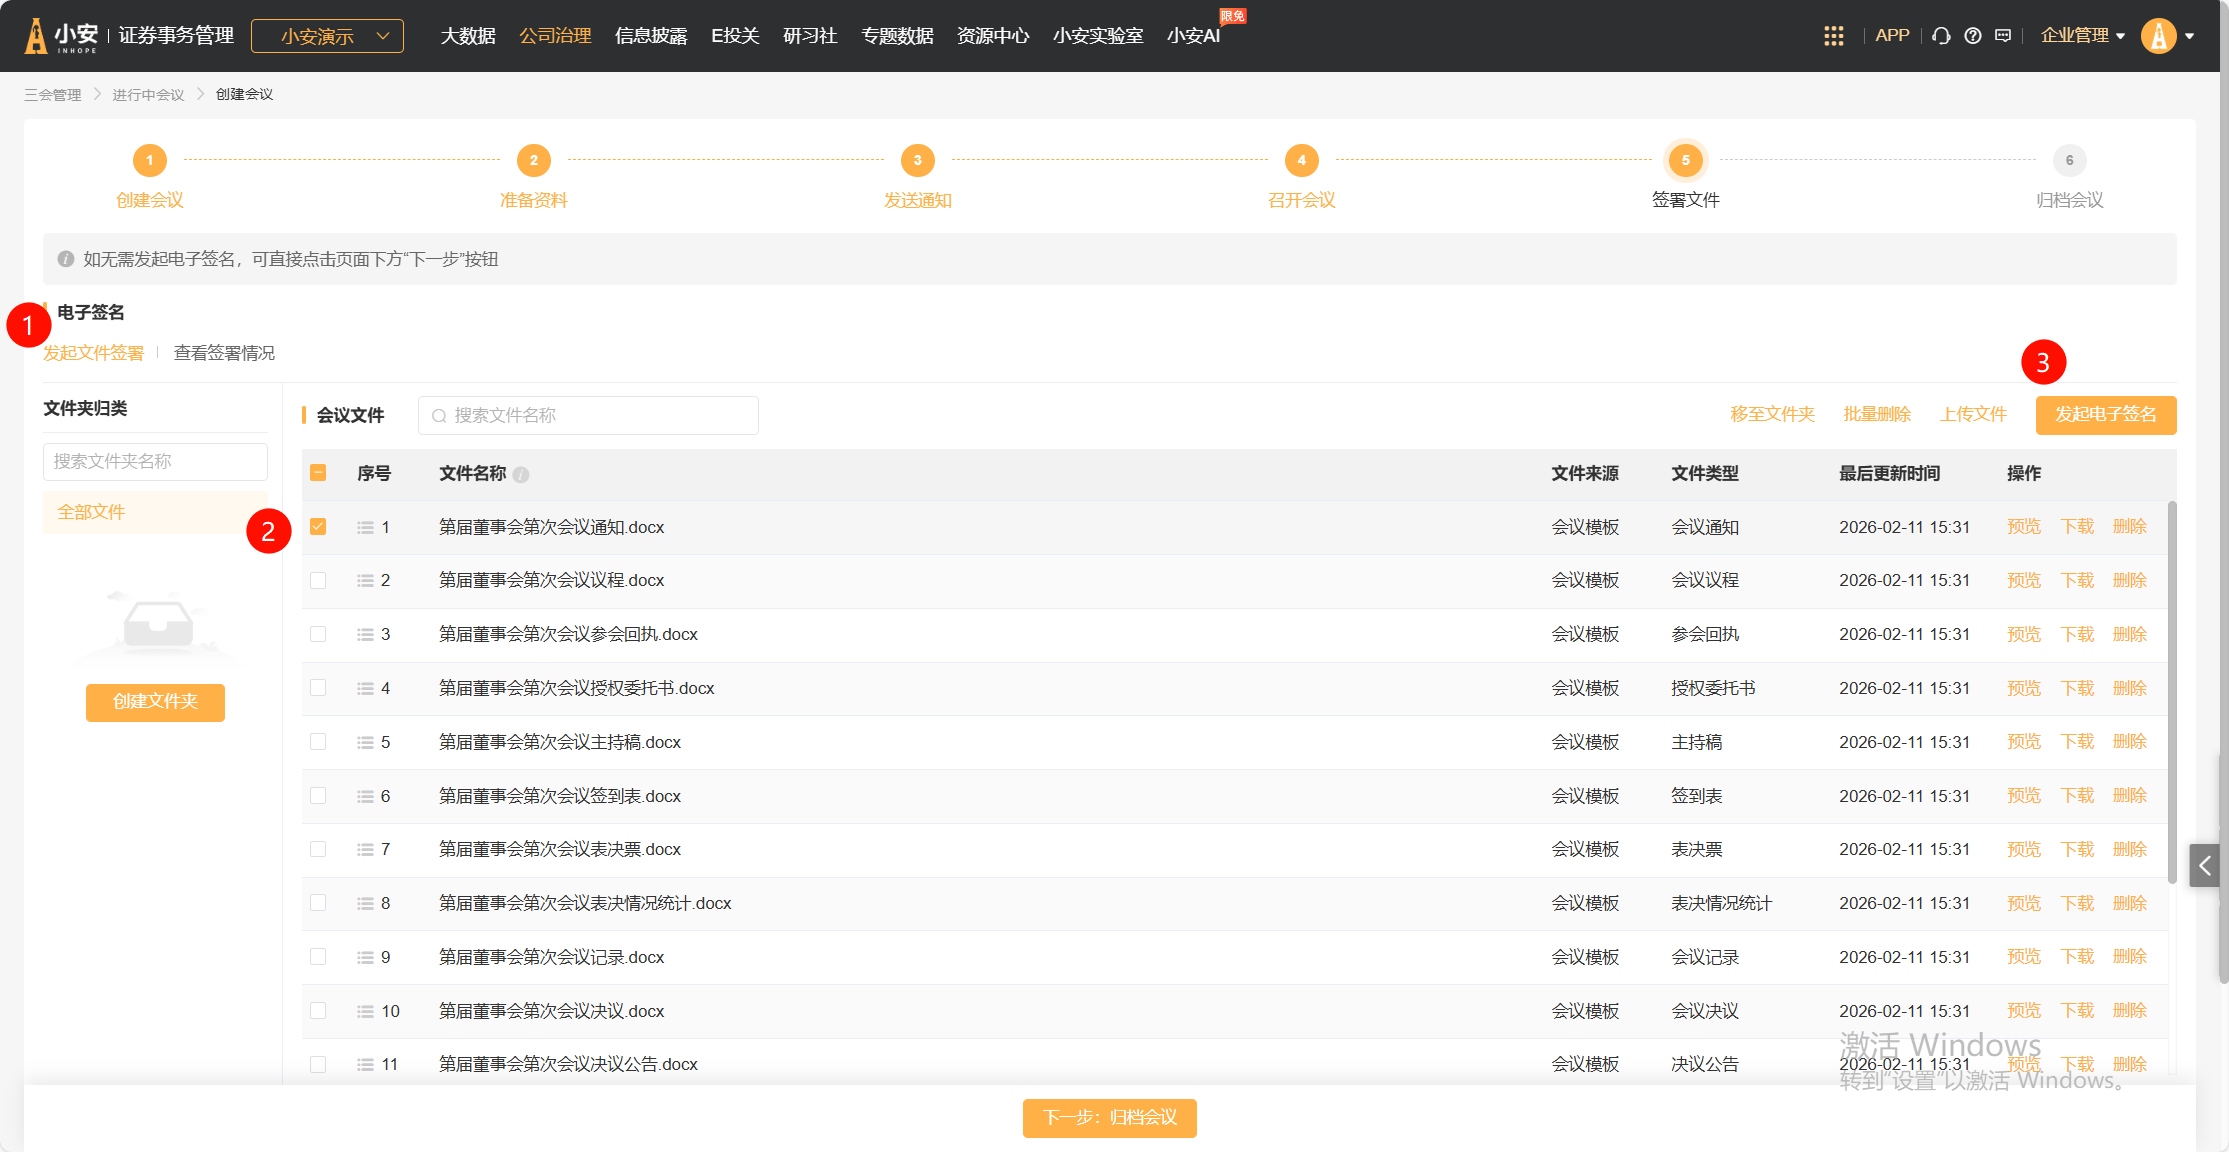Toggle the select-all checkbox in table header
Image resolution: width=2229 pixels, height=1152 pixels.
318,473
